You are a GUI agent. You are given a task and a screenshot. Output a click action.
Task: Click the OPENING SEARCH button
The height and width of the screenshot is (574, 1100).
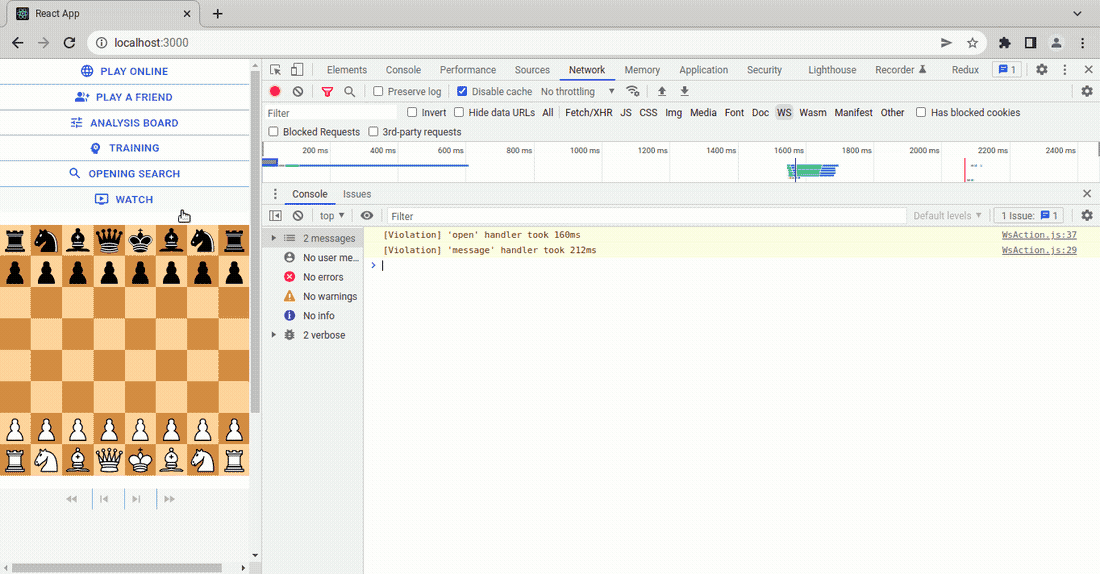click(125, 173)
